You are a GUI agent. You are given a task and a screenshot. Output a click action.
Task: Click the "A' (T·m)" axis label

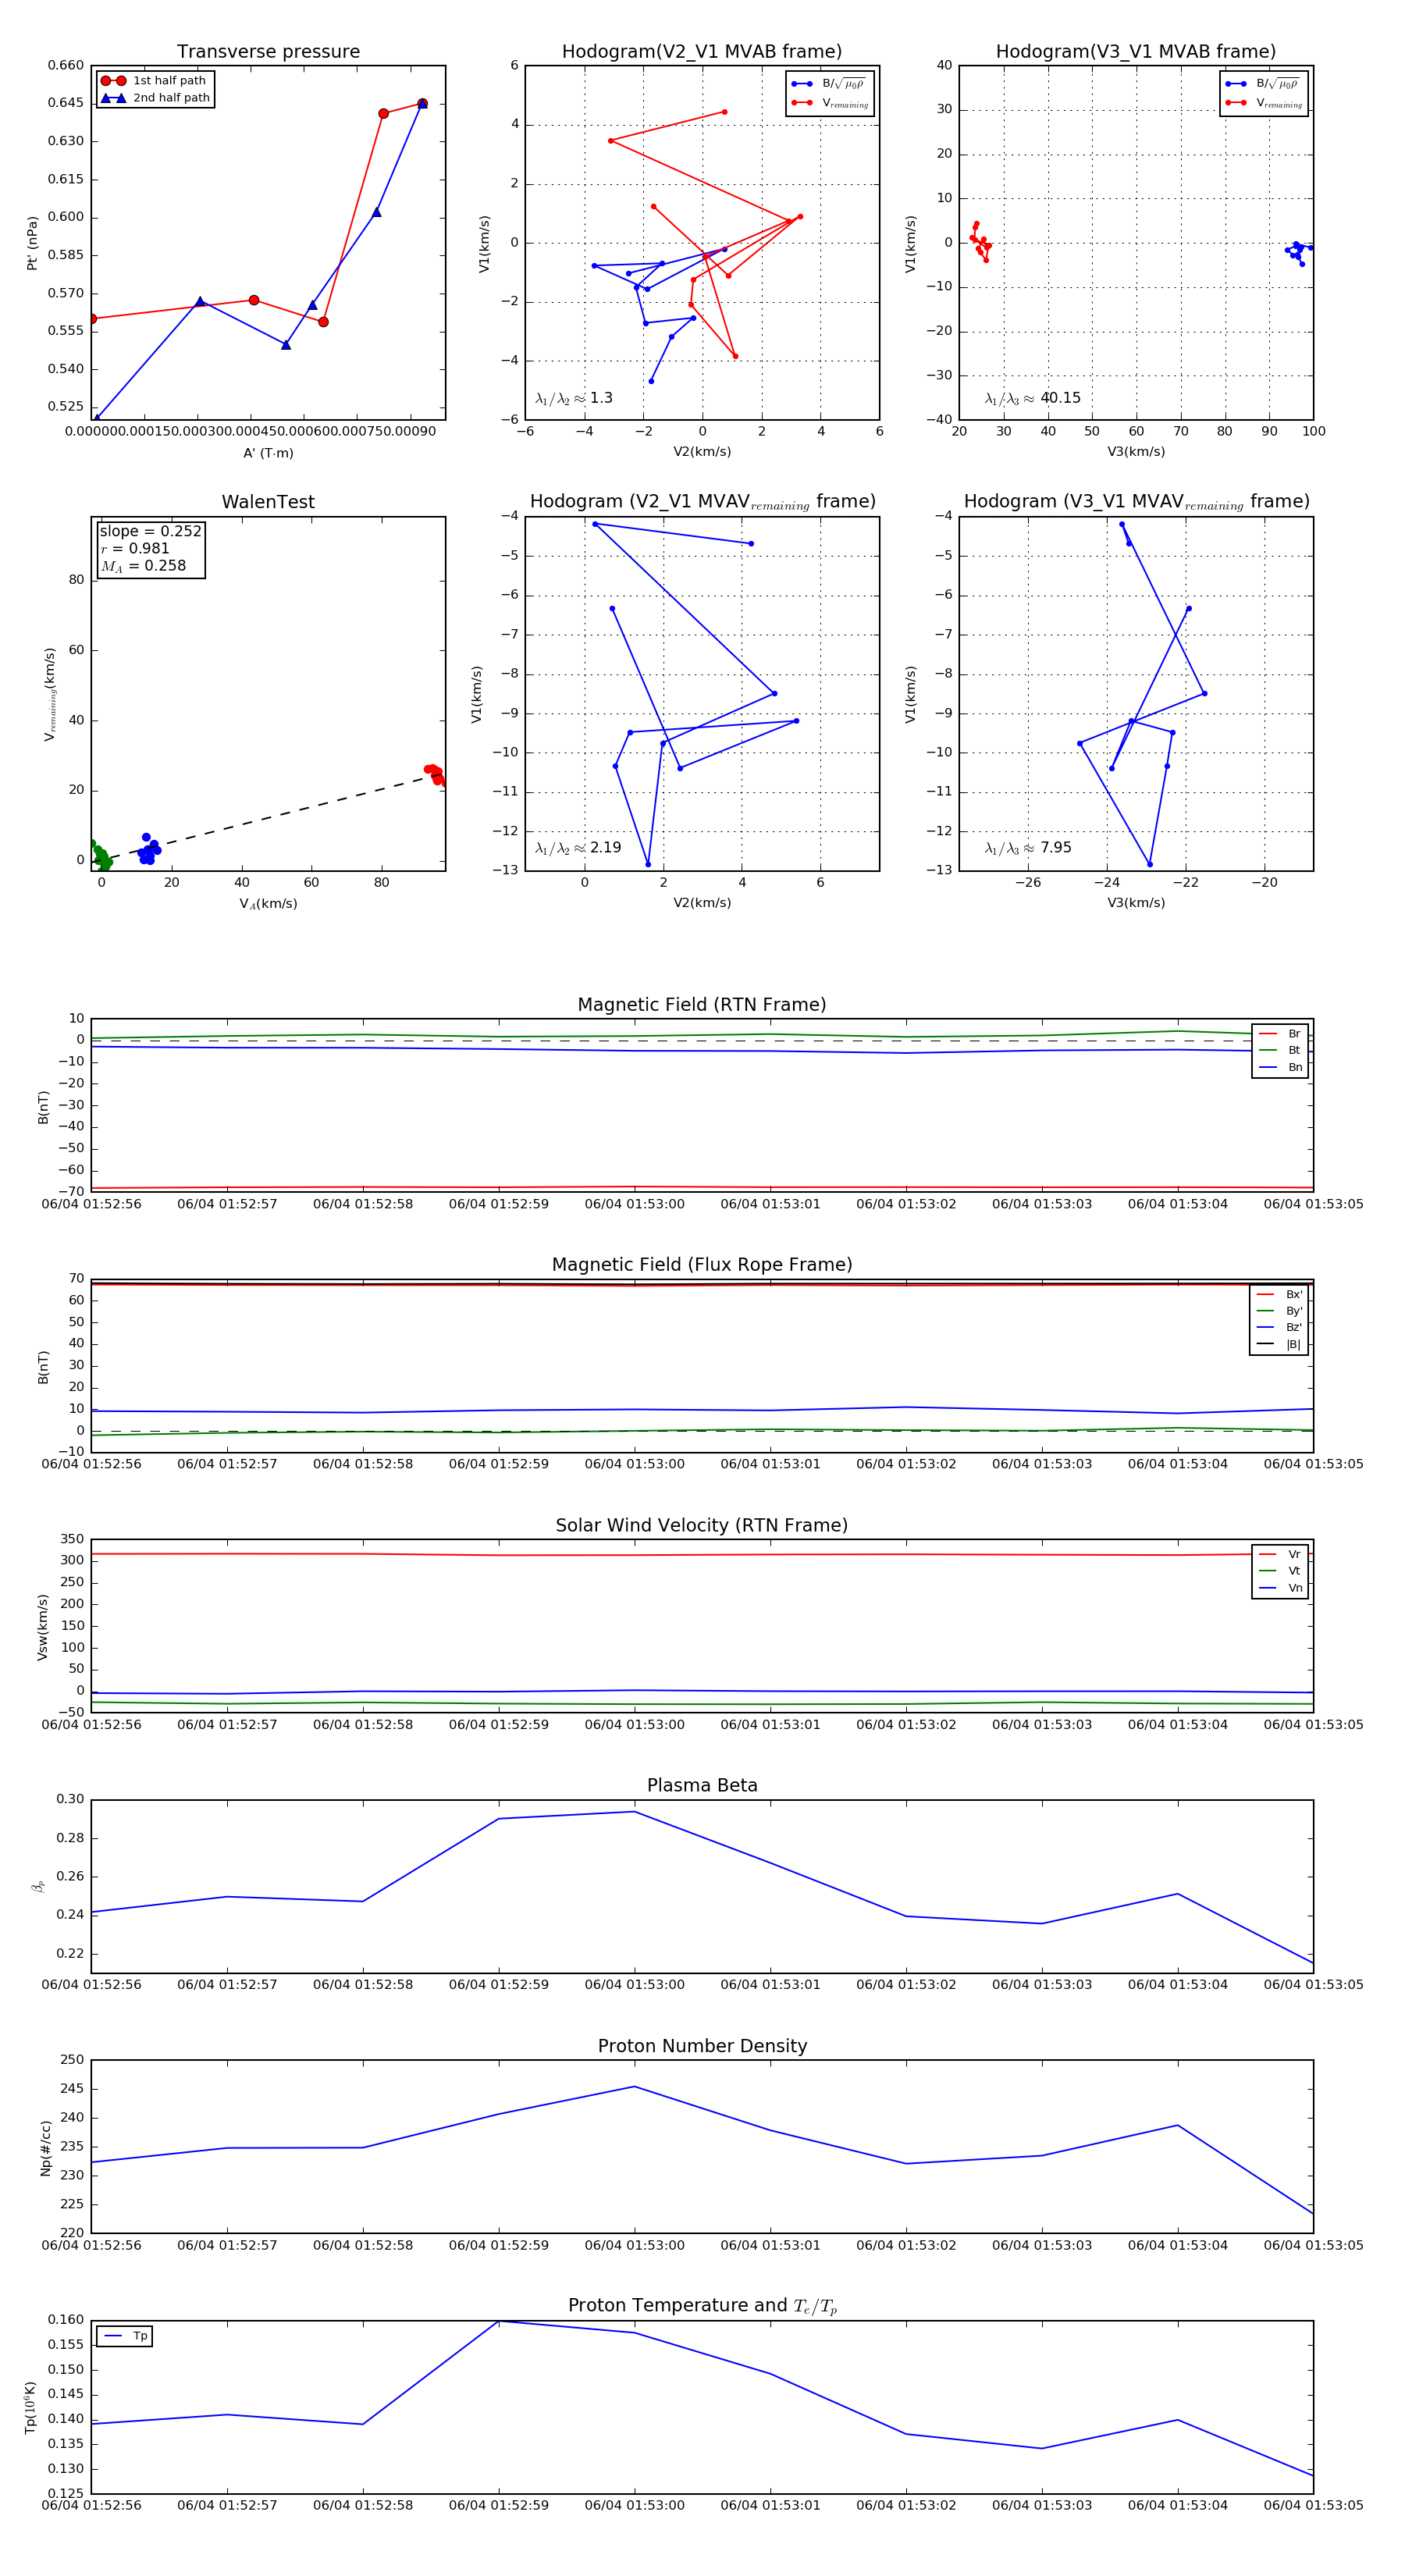268,453
